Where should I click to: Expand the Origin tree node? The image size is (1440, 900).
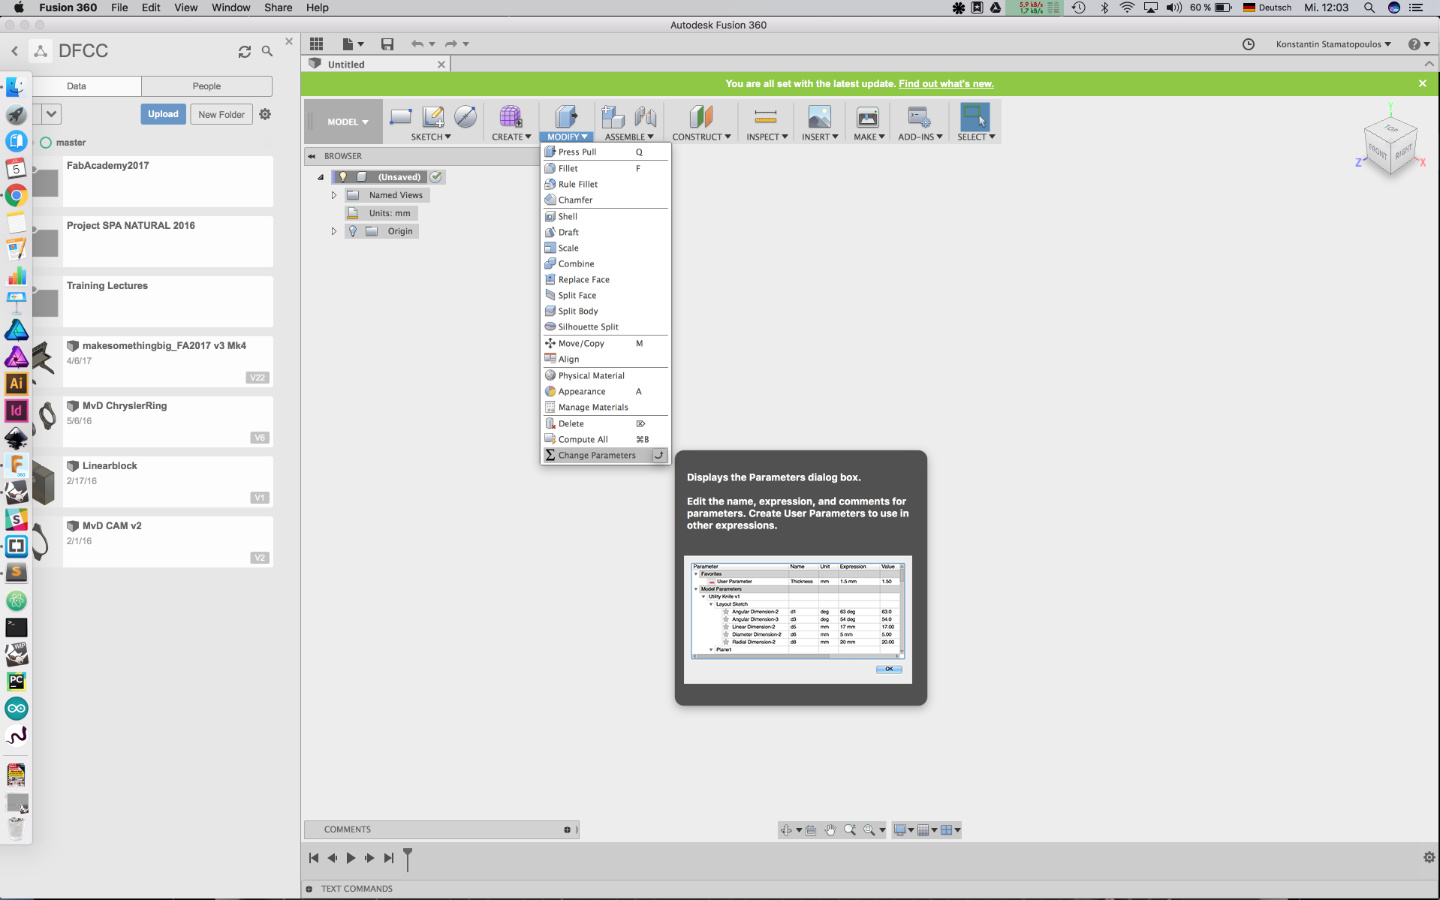click(334, 231)
